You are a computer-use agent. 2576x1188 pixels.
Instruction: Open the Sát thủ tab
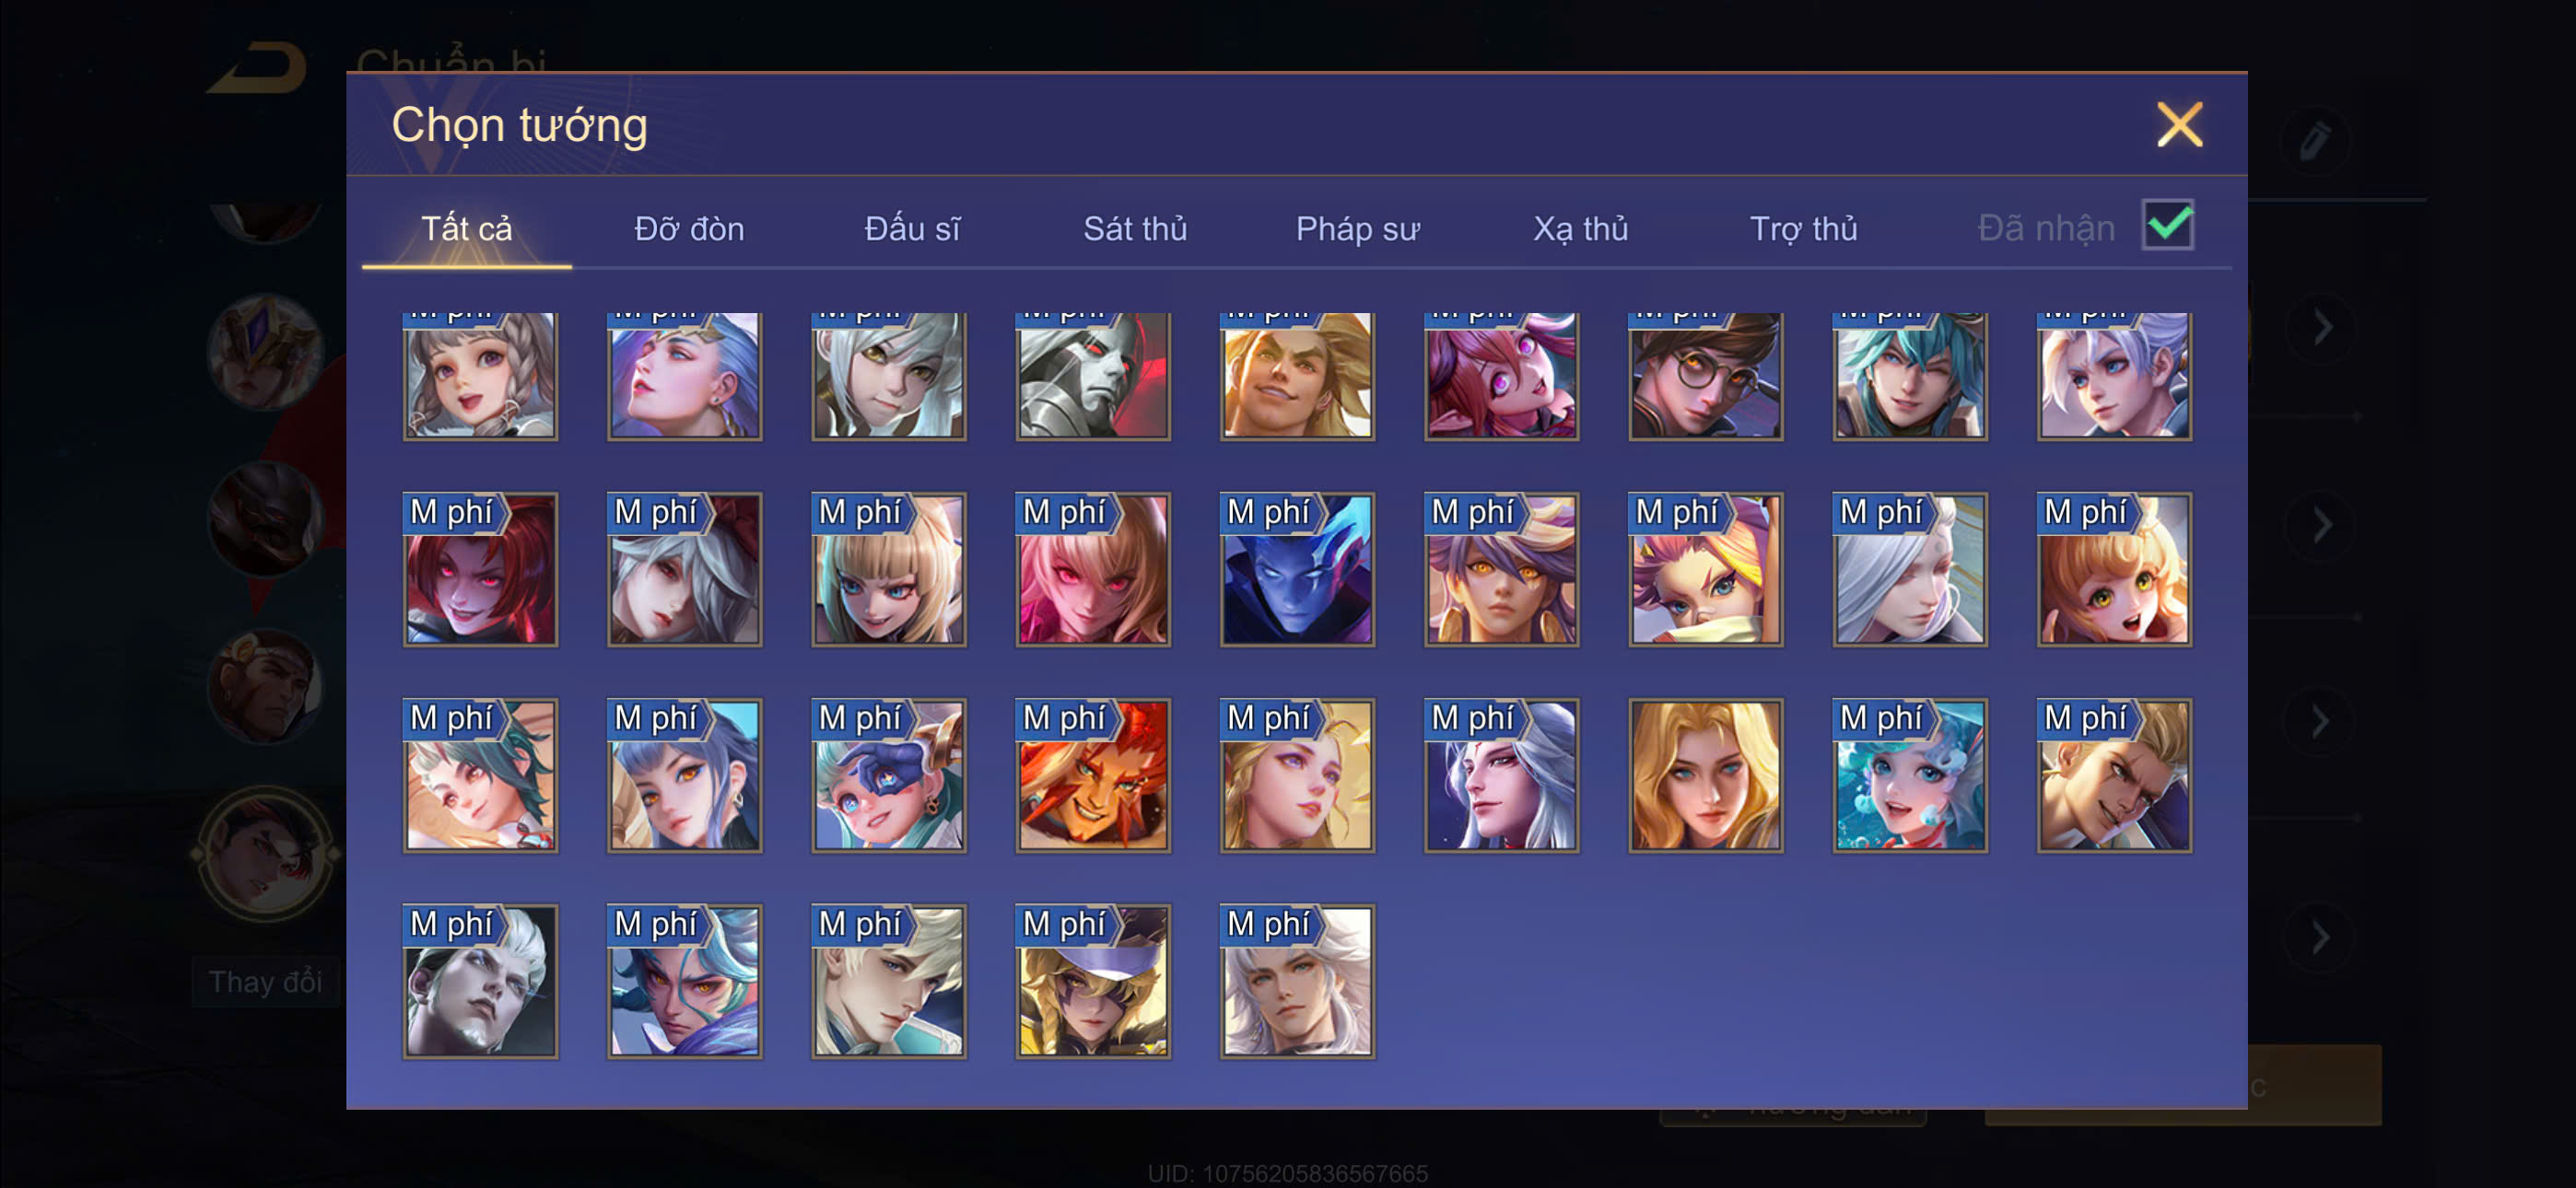pos(1135,229)
